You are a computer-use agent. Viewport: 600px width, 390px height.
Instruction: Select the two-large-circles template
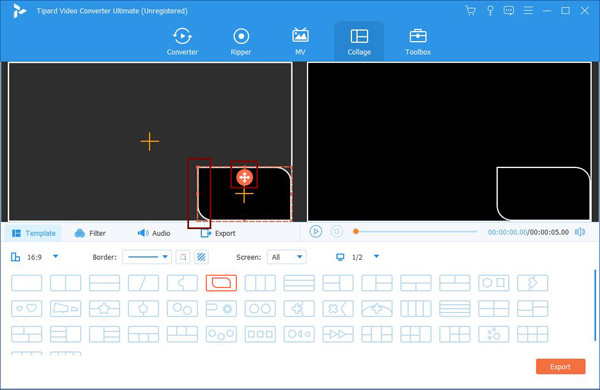pyautogui.click(x=260, y=308)
